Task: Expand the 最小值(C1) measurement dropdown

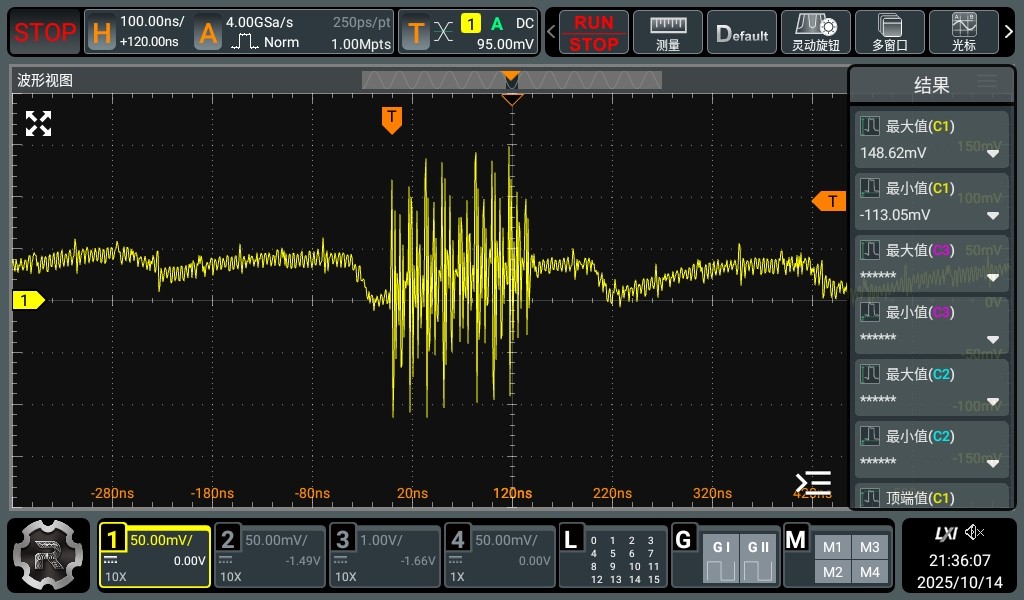Action: pos(993,216)
